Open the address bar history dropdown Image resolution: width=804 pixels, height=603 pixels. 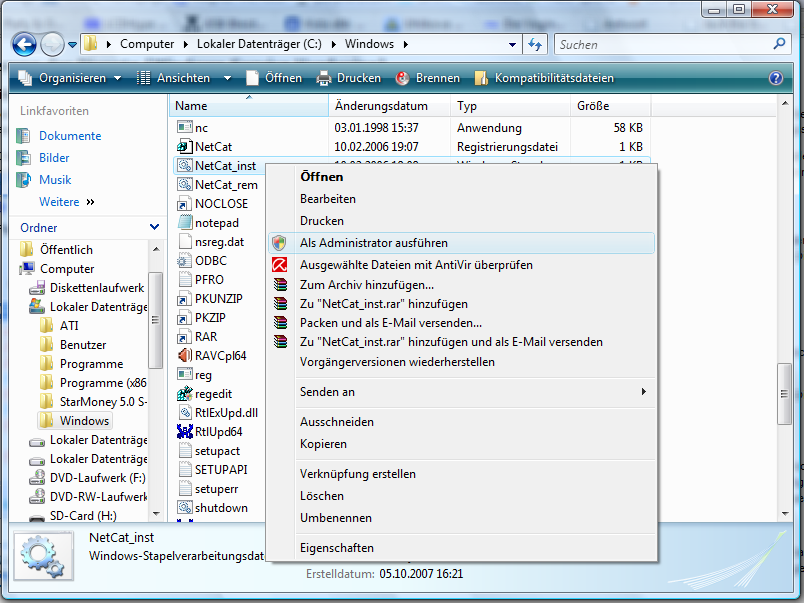click(x=512, y=45)
